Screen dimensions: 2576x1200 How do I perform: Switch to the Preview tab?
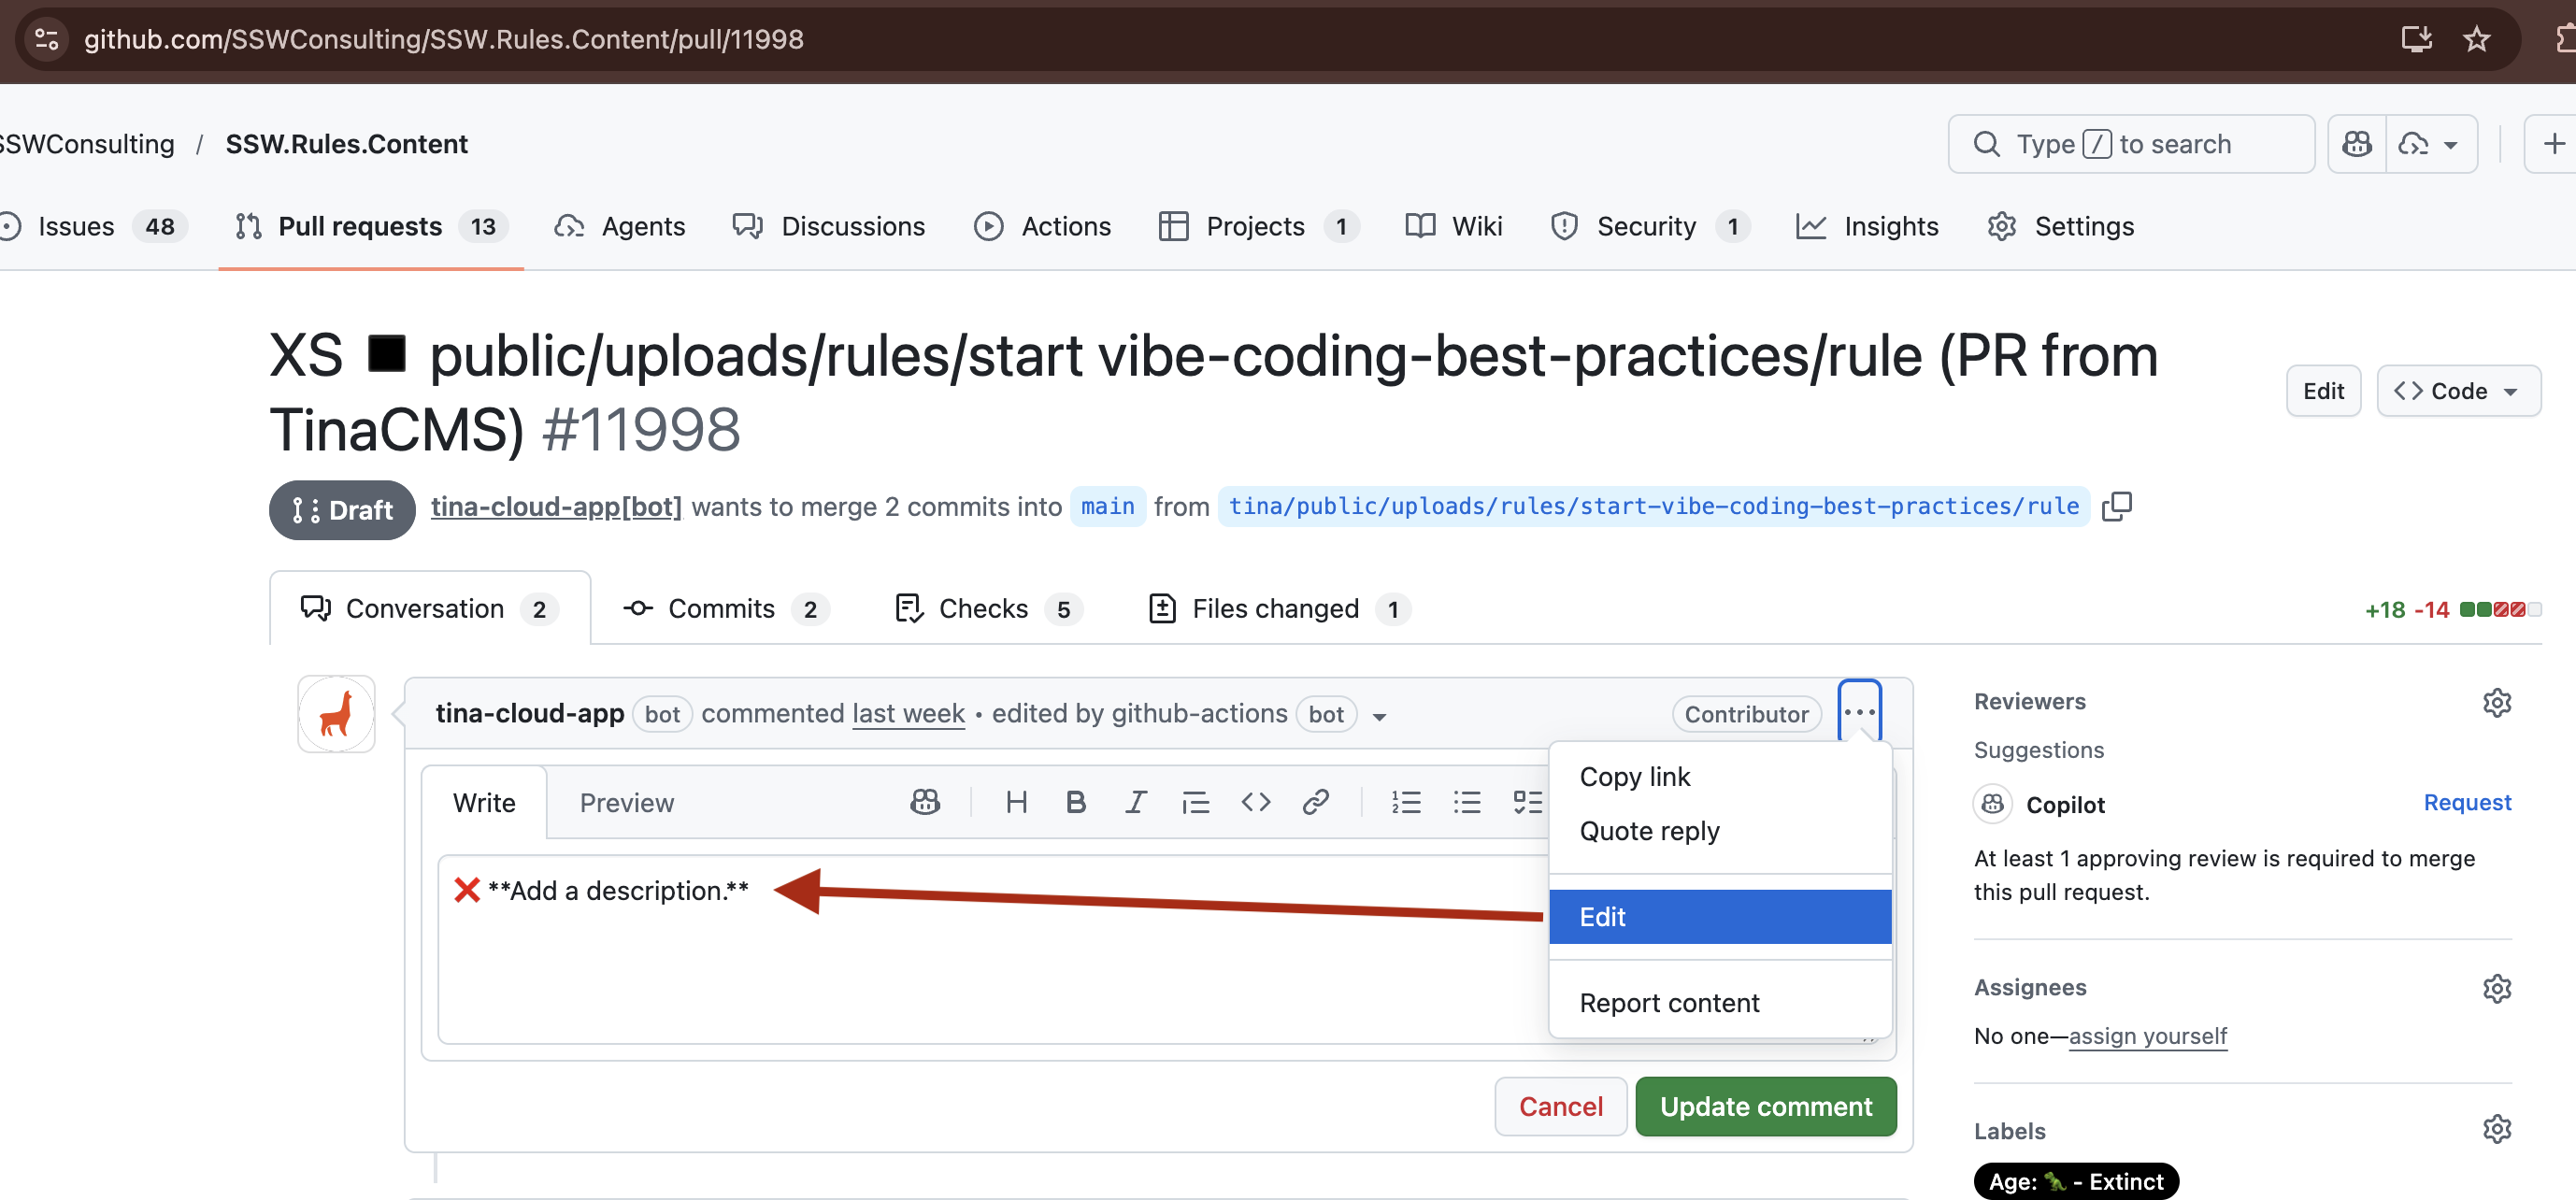coord(626,803)
